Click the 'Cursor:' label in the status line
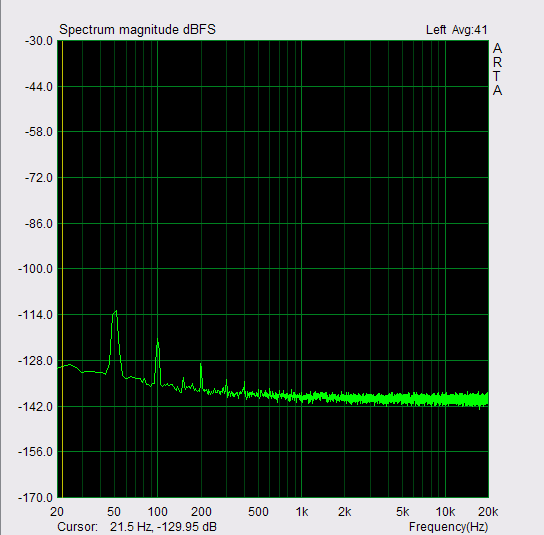The width and height of the screenshot is (544, 535). tap(77, 527)
